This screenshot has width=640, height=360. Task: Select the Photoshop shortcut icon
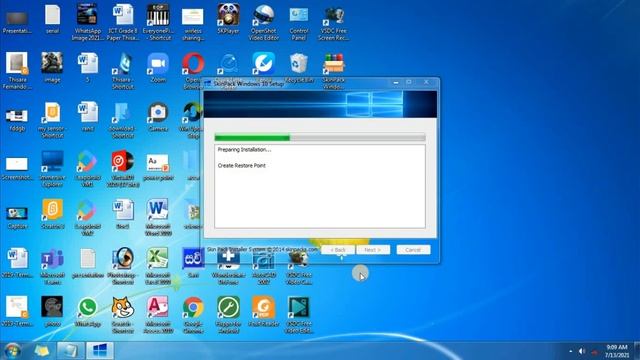123,267
